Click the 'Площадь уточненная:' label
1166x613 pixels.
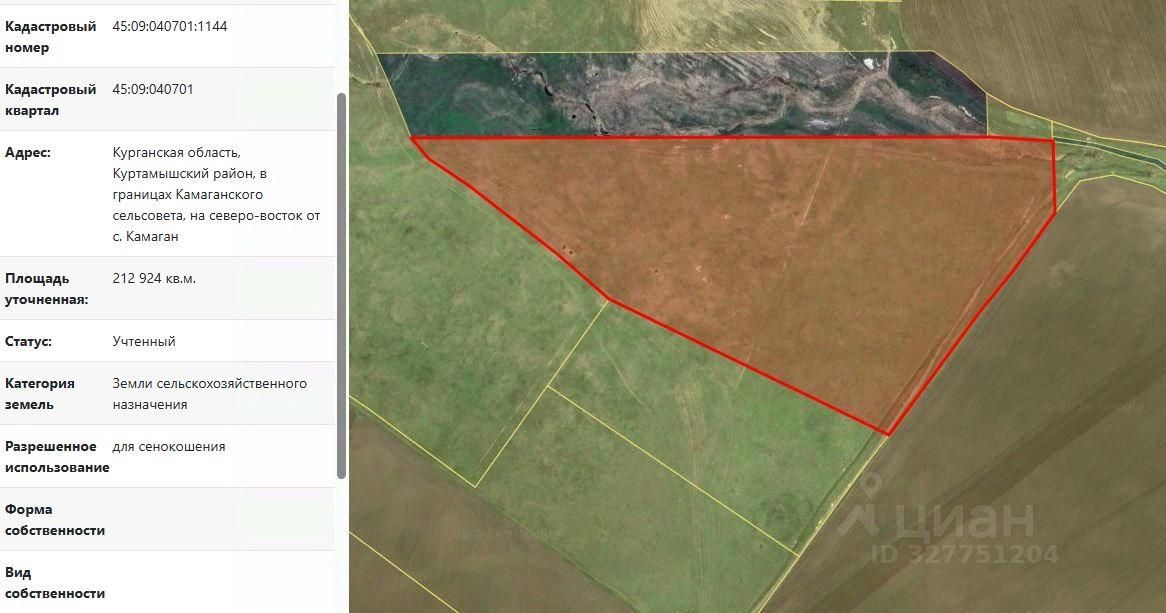point(46,289)
